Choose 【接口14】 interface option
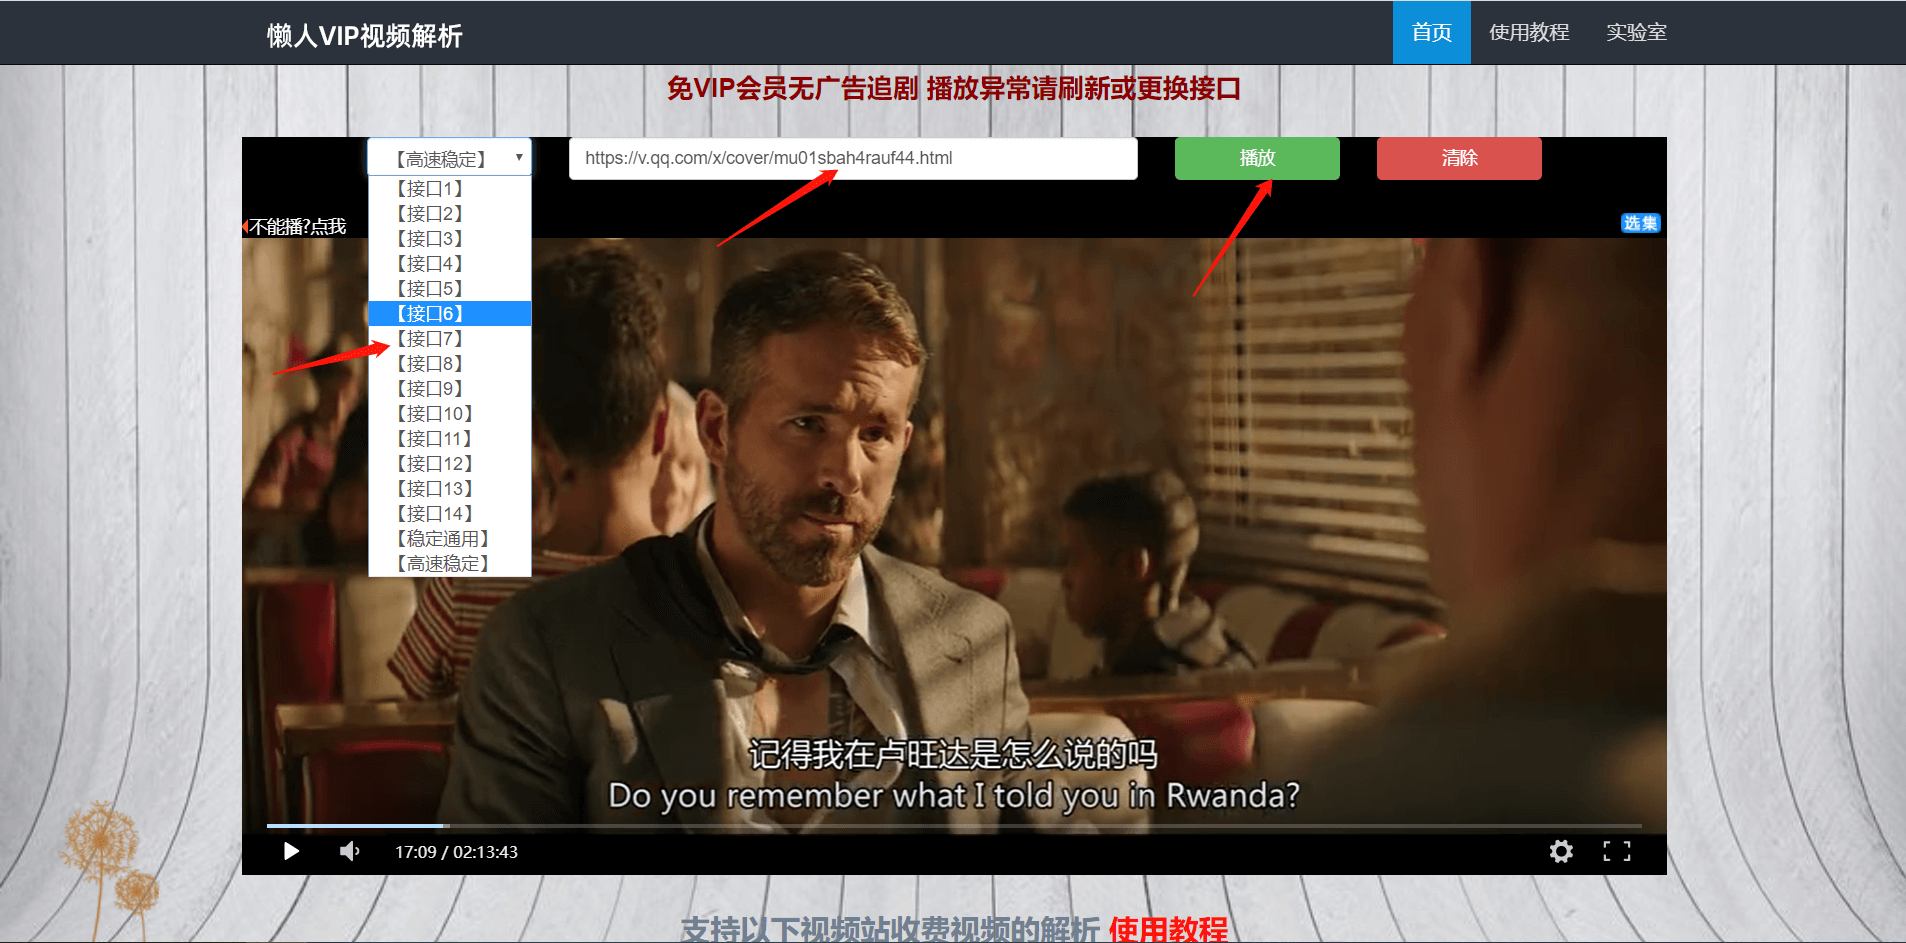The width and height of the screenshot is (1906, 943). pyautogui.click(x=435, y=514)
